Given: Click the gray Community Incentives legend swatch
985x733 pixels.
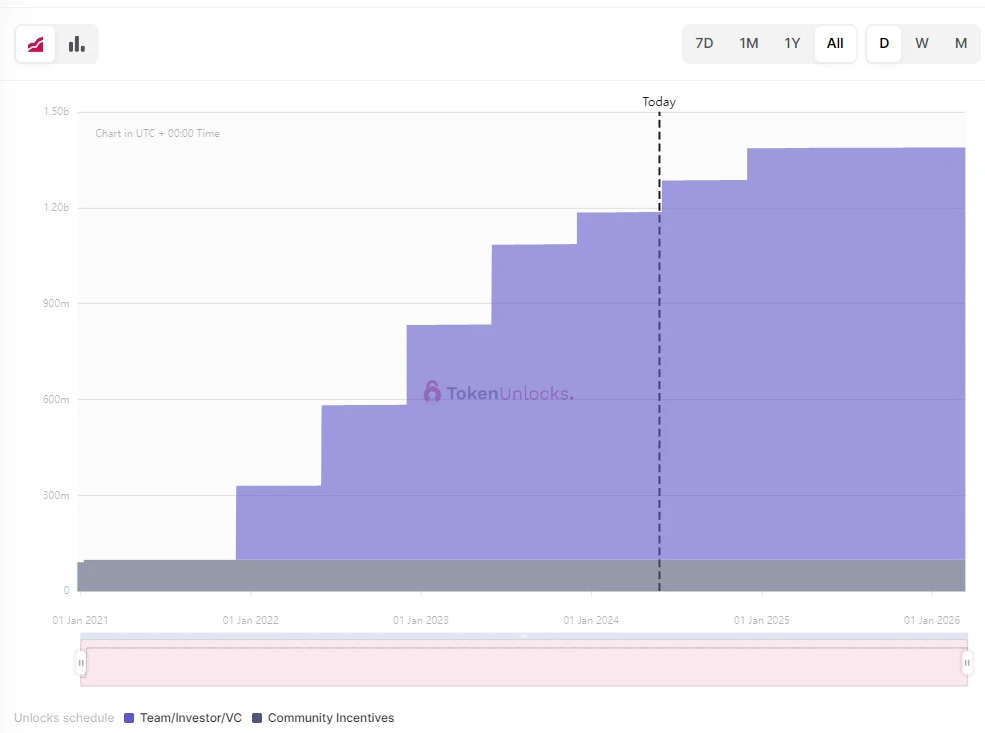Looking at the screenshot, I should click(257, 718).
